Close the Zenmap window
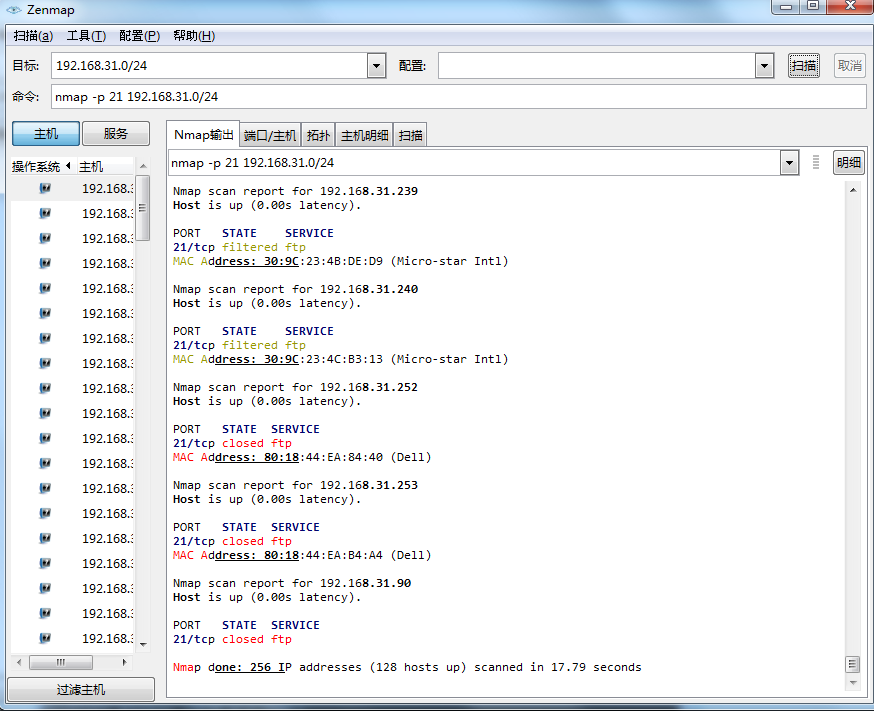 point(851,6)
